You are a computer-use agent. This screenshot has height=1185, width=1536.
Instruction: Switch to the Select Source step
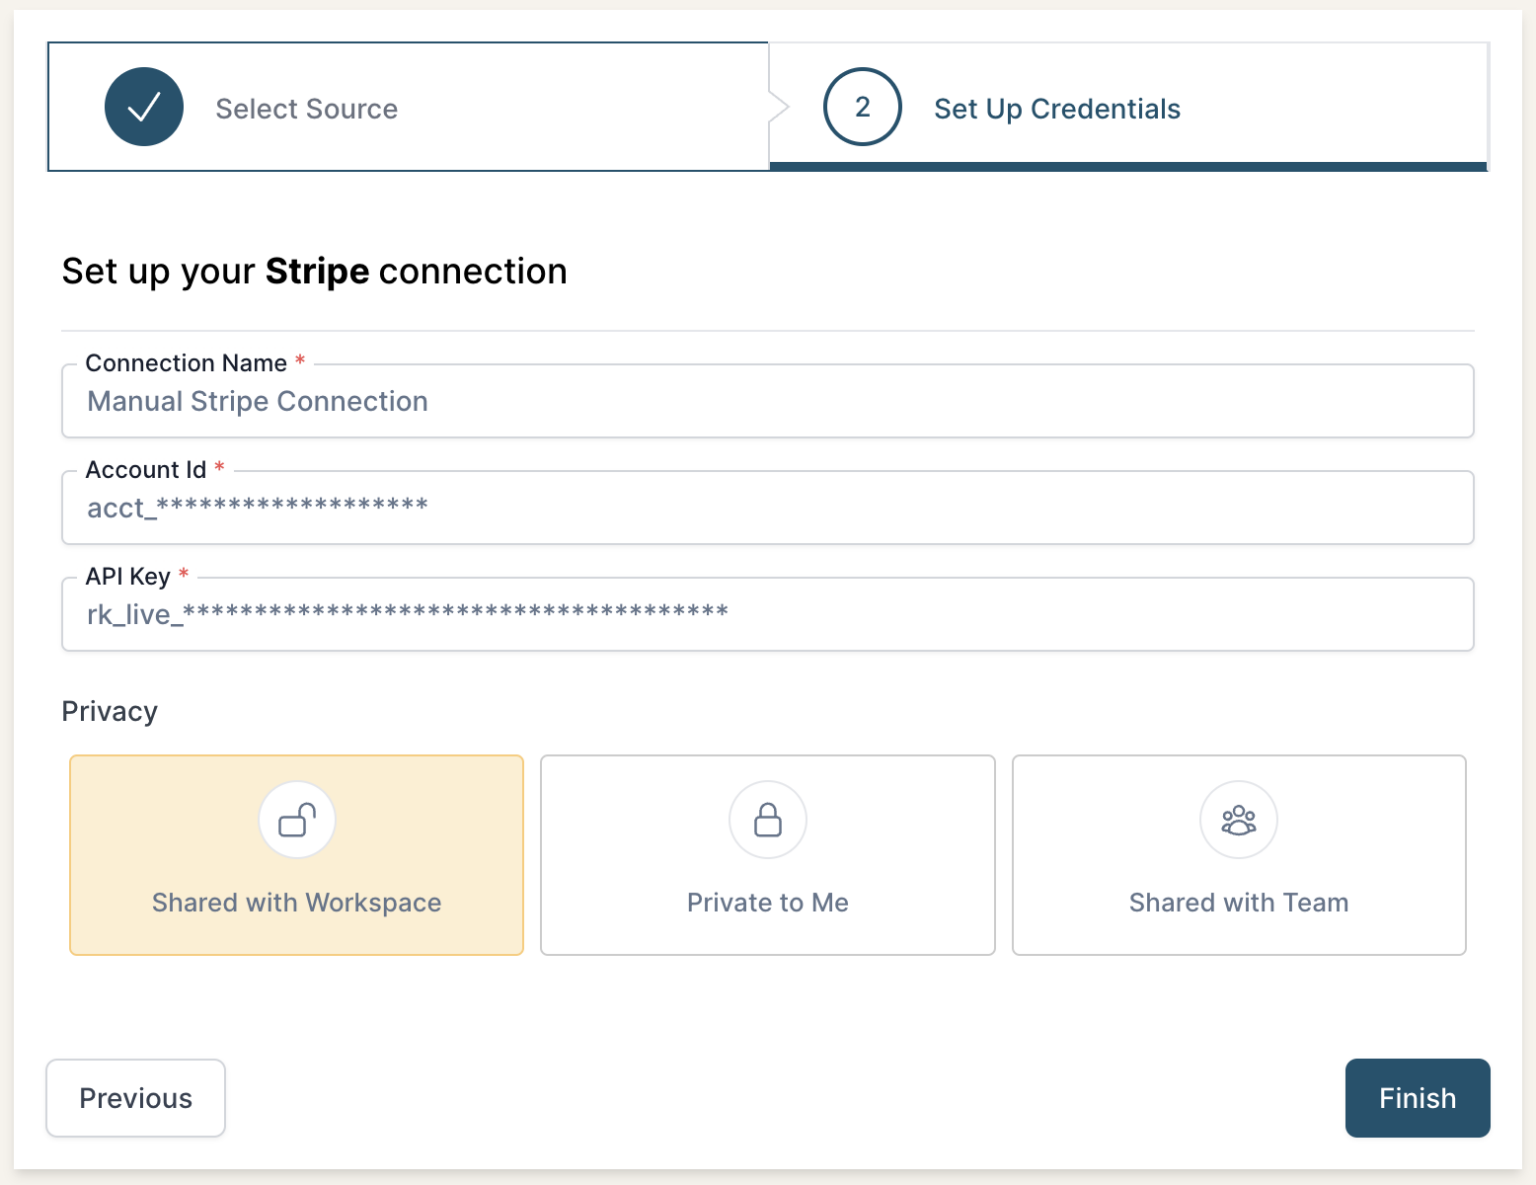306,108
